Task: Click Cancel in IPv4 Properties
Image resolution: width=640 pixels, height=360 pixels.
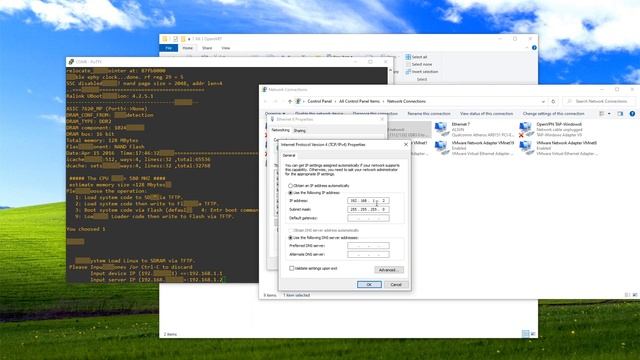Action: click(396, 284)
